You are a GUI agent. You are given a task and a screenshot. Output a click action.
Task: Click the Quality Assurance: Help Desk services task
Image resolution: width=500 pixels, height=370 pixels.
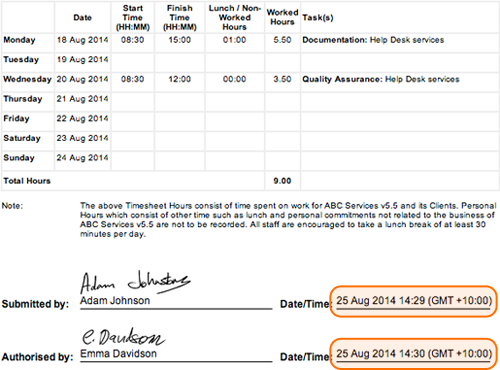click(381, 79)
